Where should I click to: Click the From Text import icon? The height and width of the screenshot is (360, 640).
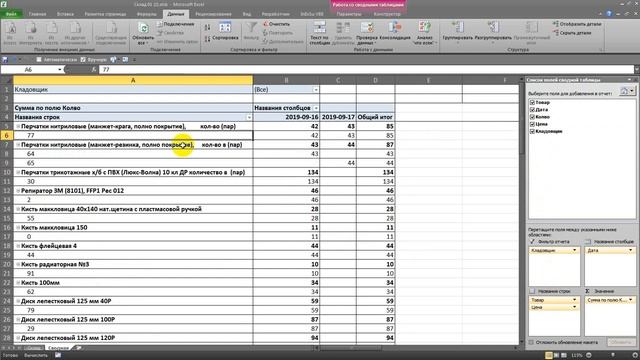[x=51, y=28]
